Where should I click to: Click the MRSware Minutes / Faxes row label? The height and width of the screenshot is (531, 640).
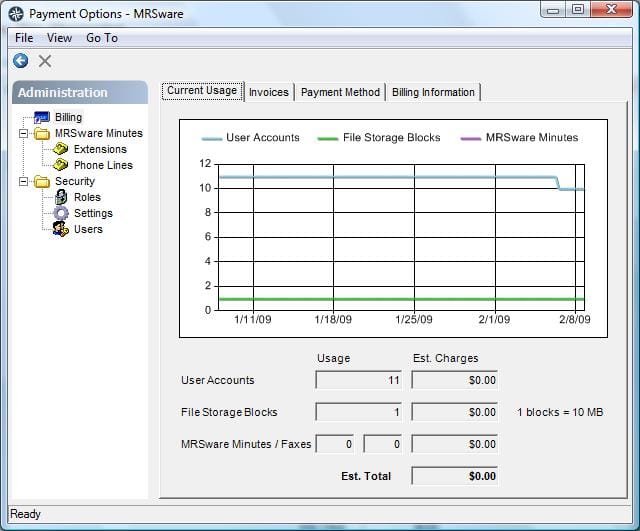[246, 444]
